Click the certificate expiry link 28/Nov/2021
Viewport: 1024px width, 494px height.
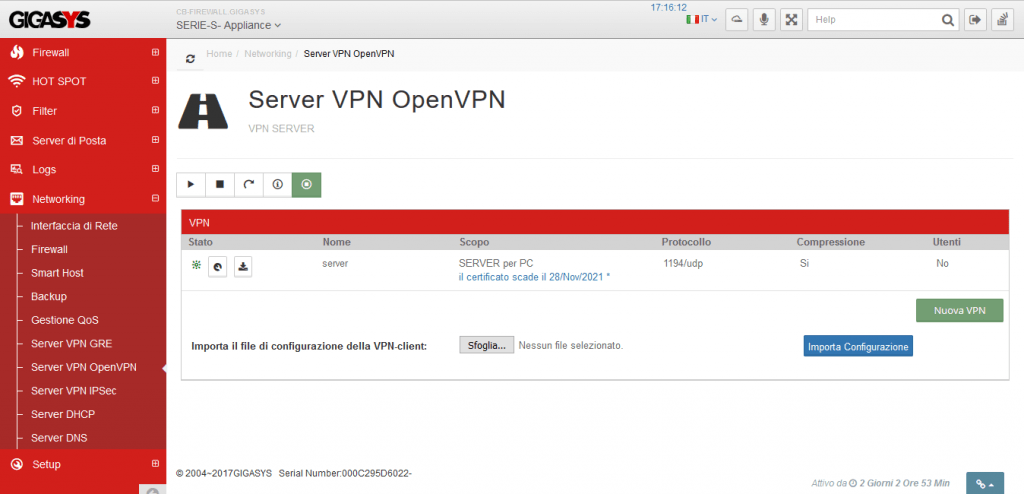pyautogui.click(x=534, y=277)
